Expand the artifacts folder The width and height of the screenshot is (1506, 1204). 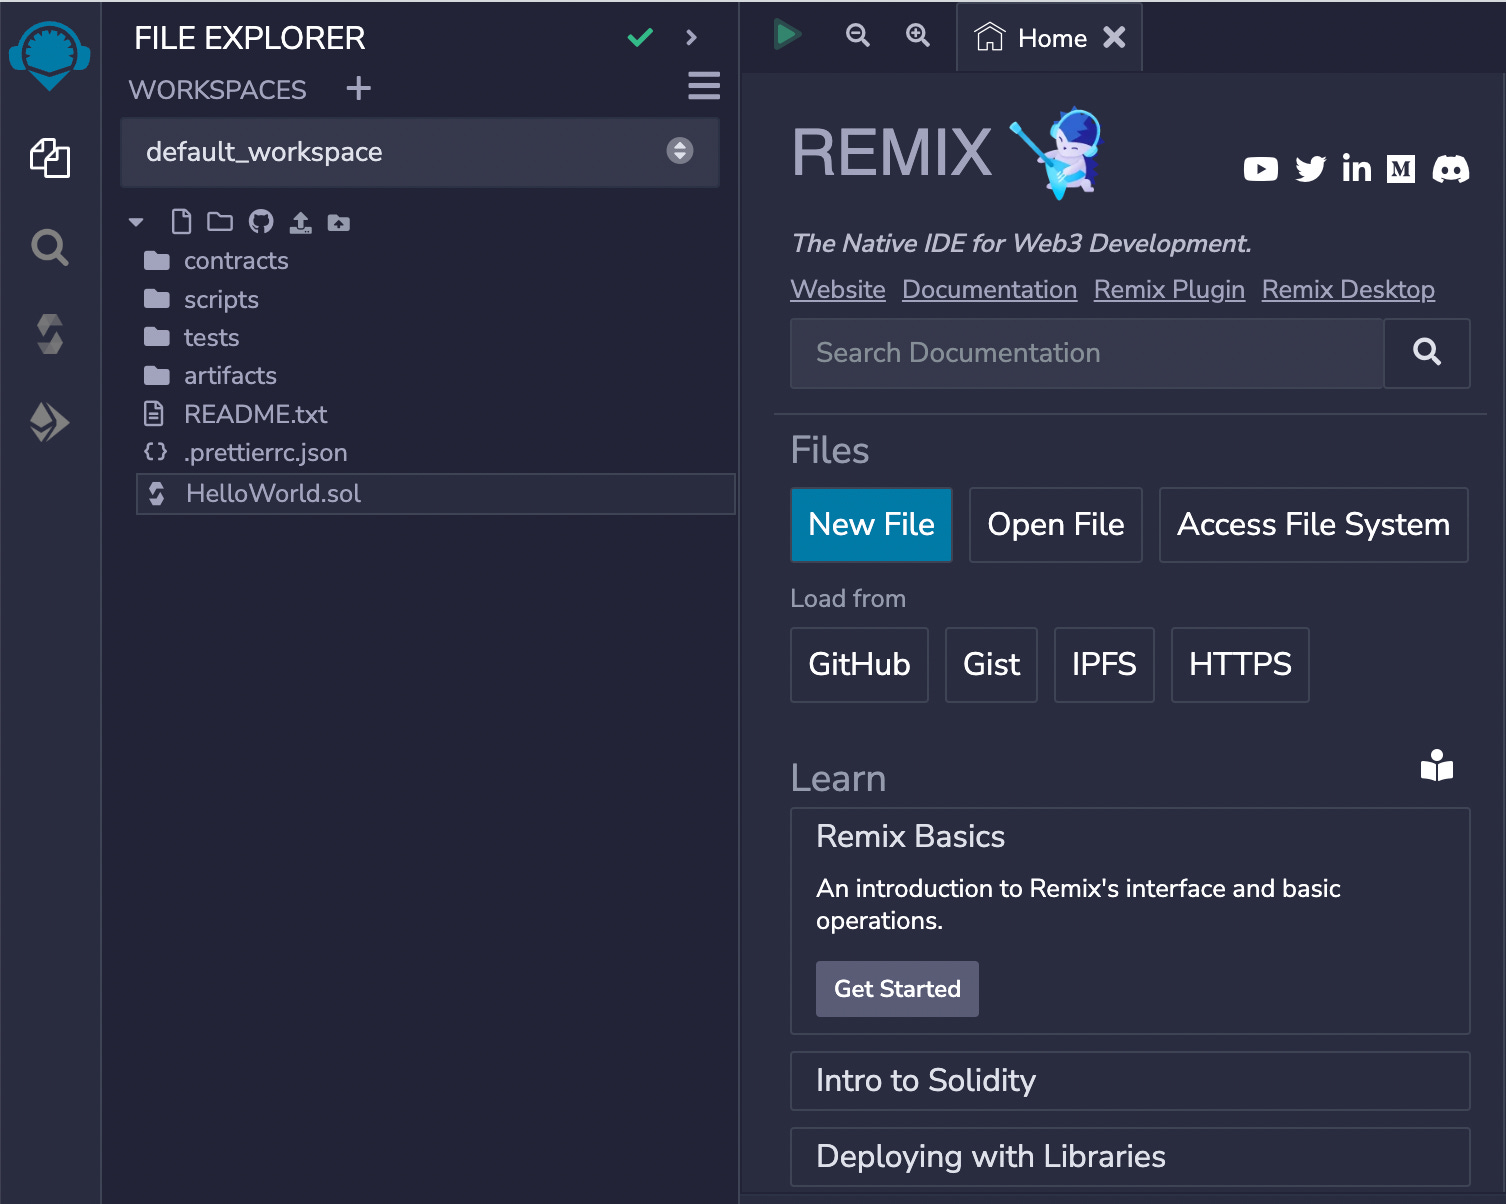(x=210, y=376)
